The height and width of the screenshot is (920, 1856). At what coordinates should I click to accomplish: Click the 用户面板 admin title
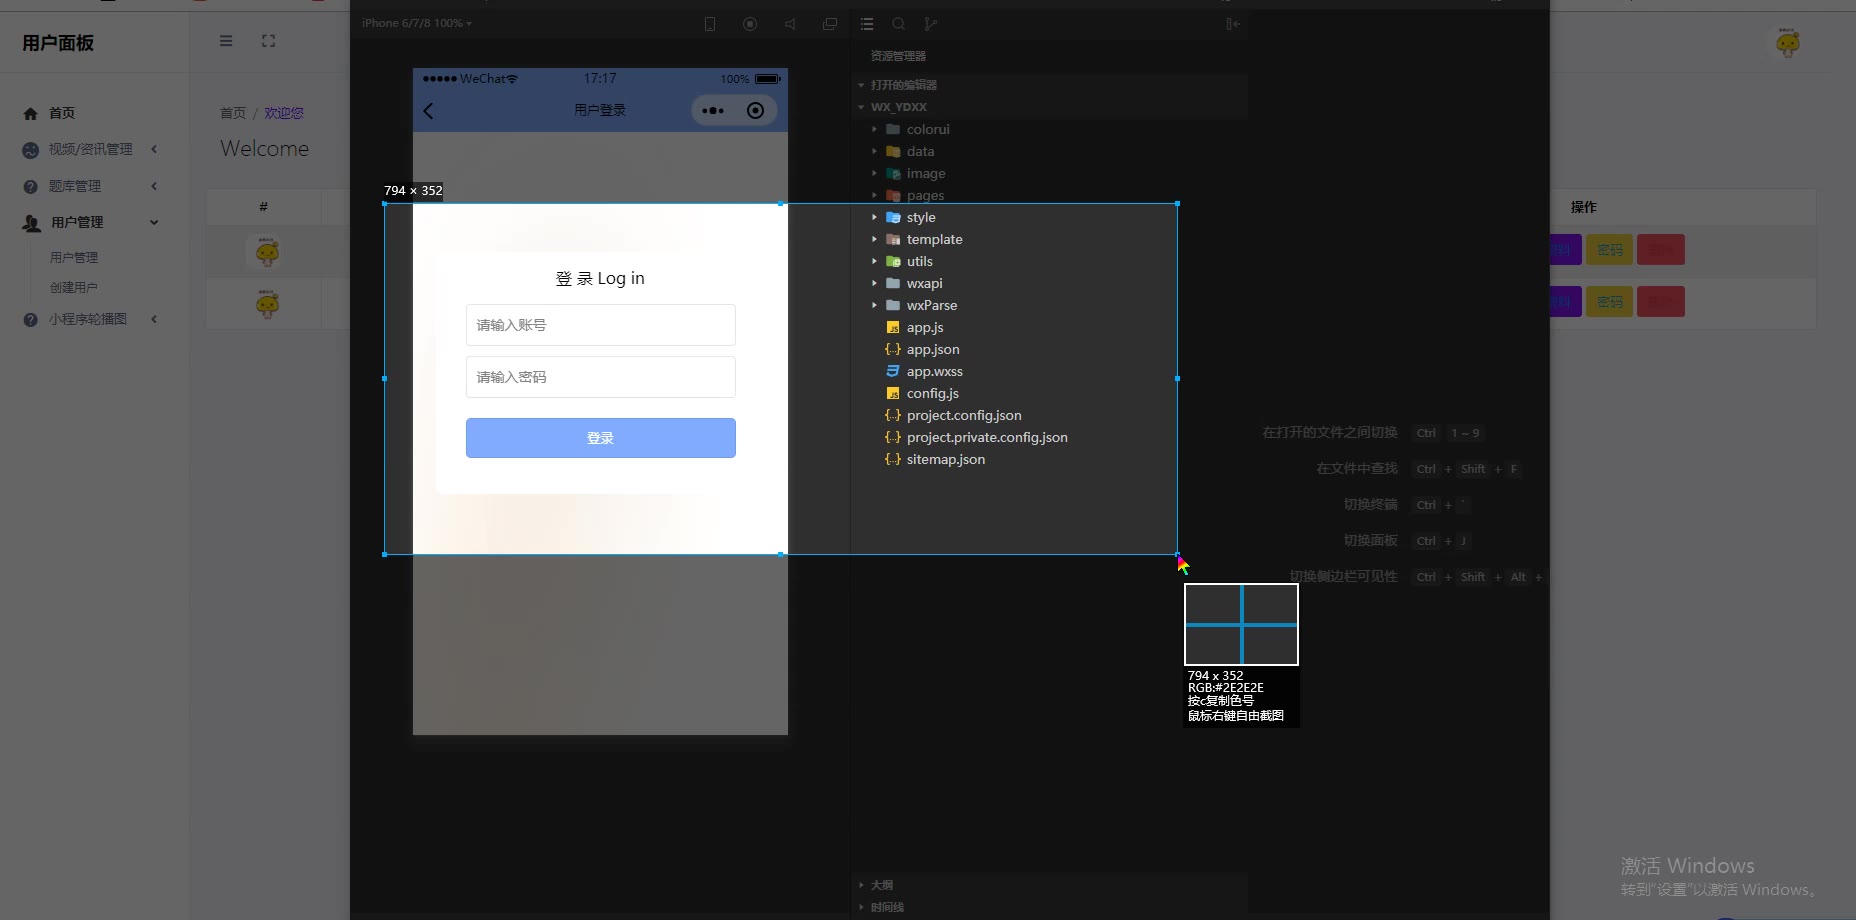(x=58, y=43)
